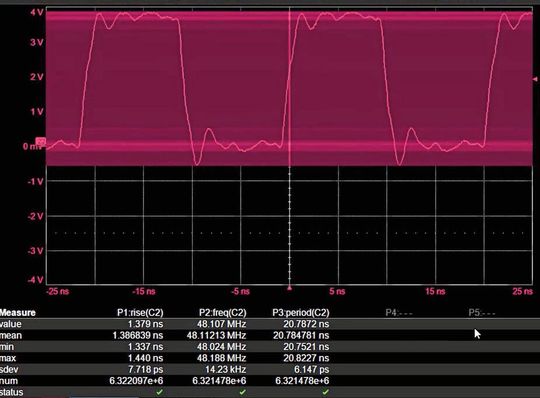
Task: Click the max period 20.8227 ns
Action: [x=306, y=358]
